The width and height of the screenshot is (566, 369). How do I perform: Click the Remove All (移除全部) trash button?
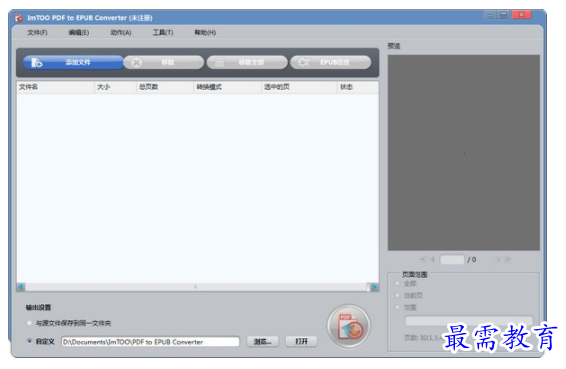pyautogui.click(x=247, y=62)
